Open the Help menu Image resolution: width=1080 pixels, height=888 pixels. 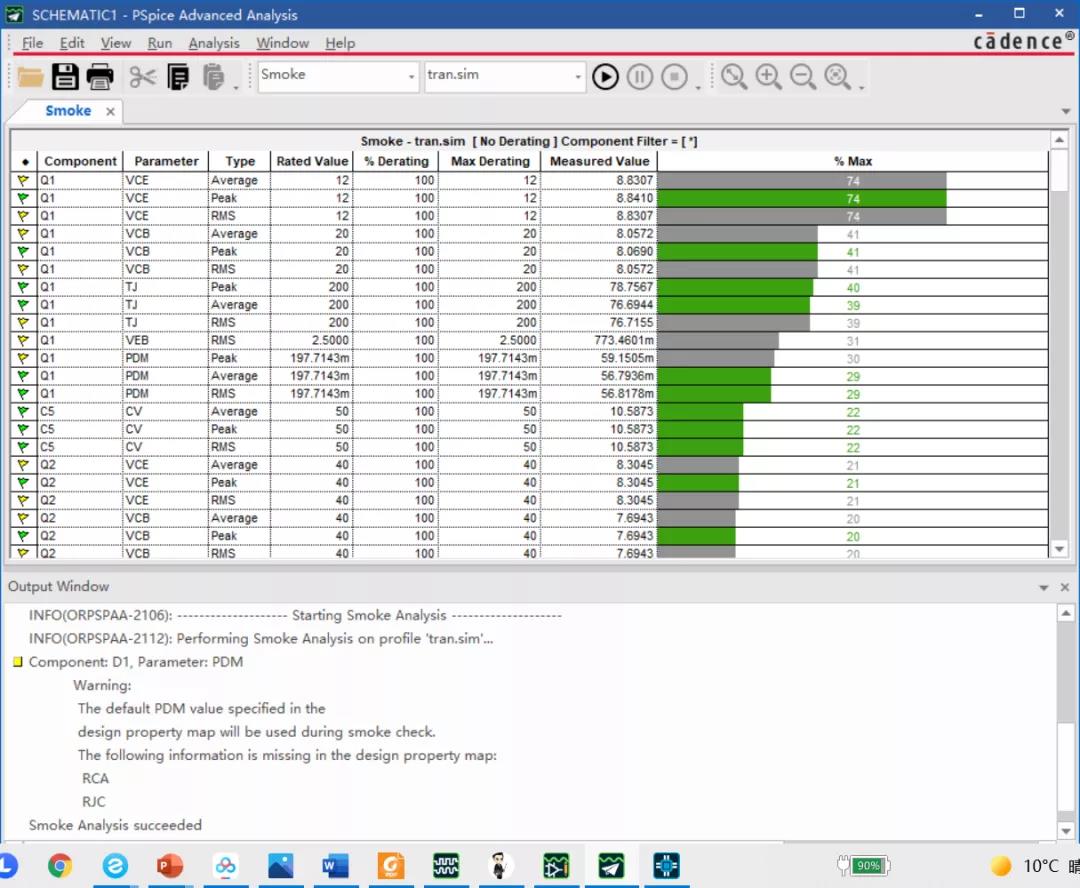tap(340, 43)
